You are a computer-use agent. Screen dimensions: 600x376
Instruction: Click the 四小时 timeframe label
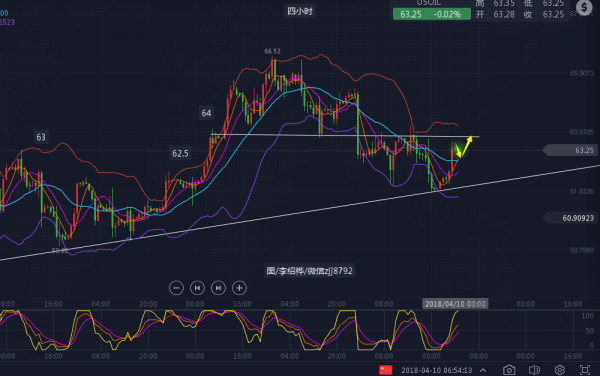tap(300, 11)
